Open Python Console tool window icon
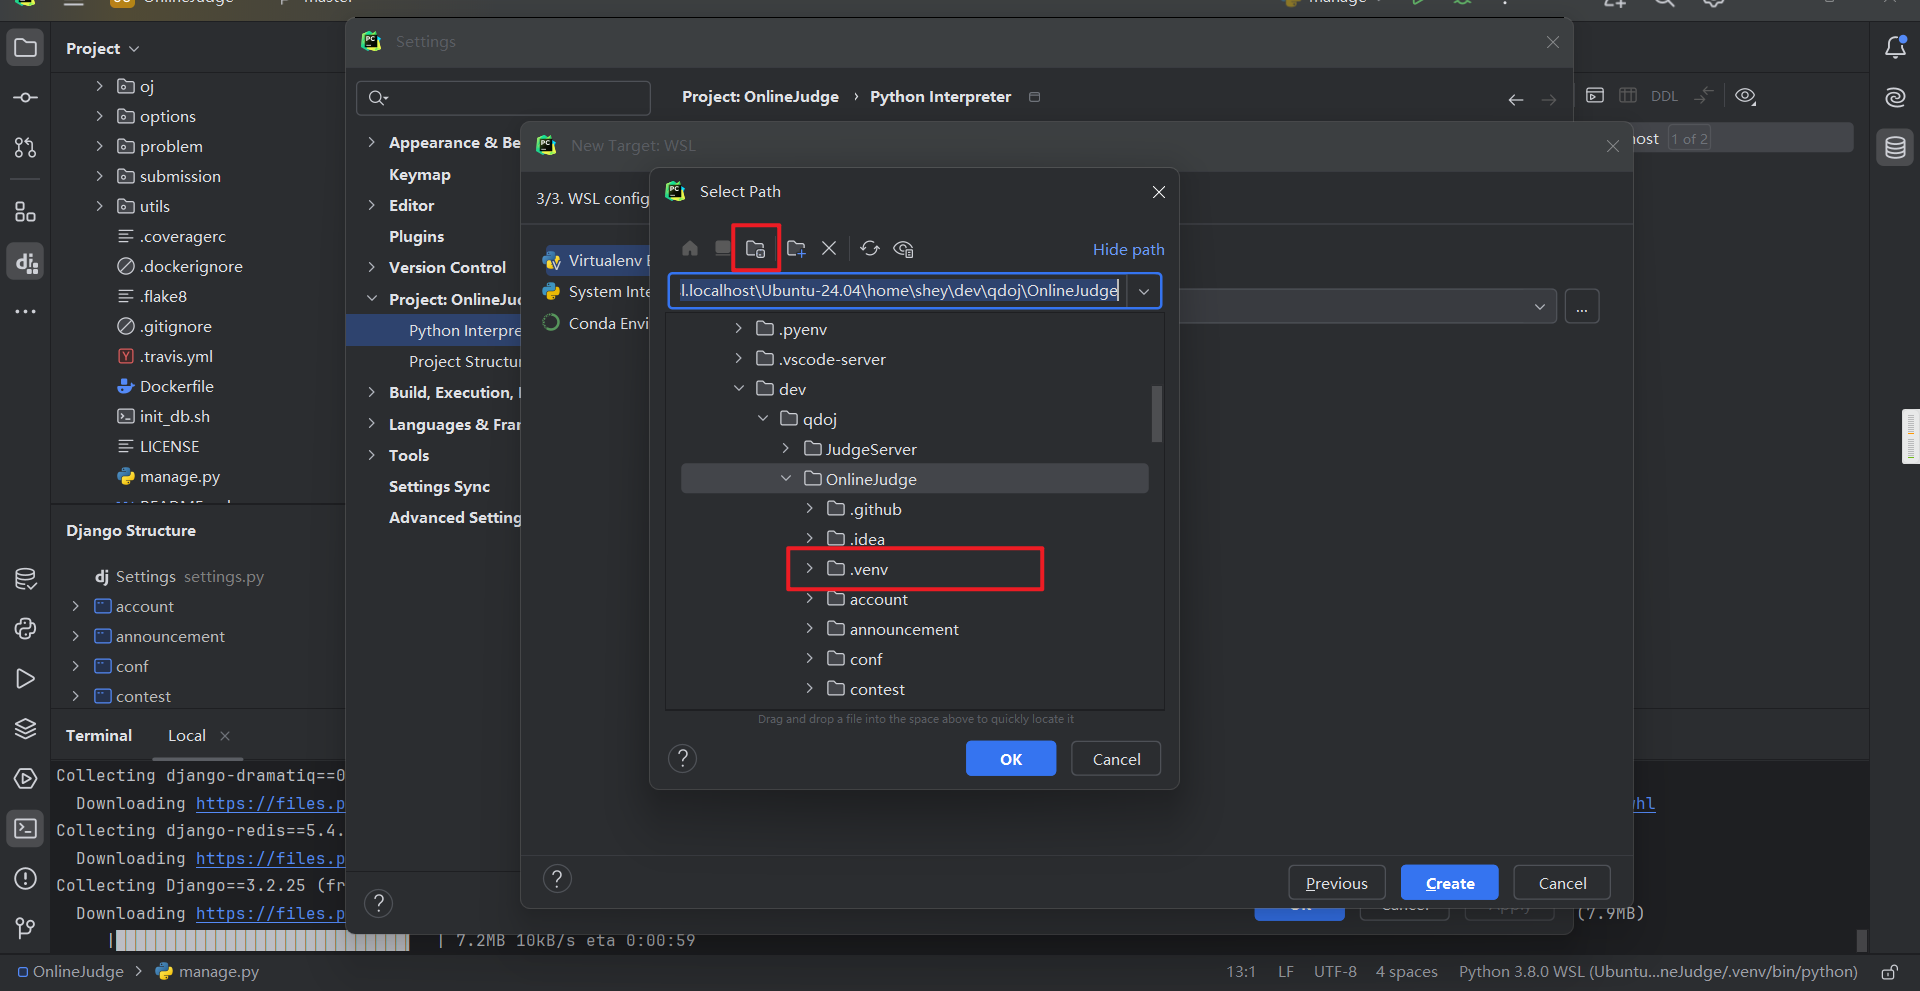This screenshot has height=991, width=1920. (x=26, y=628)
